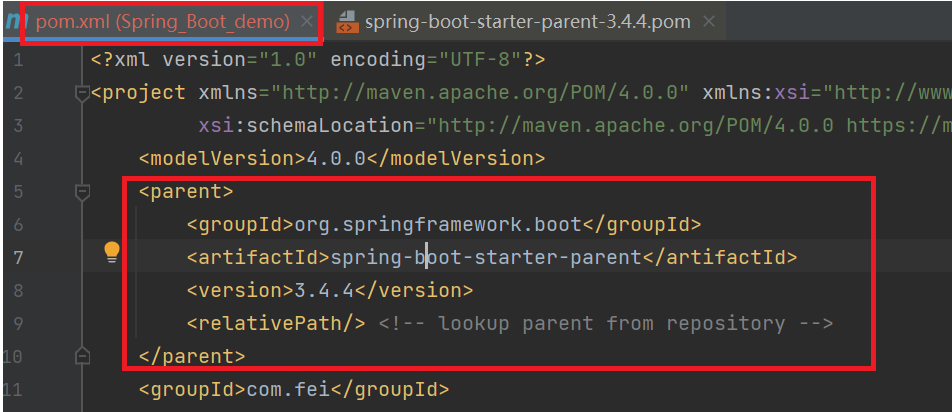Click spring-boot-starter-parent artifactId value
The width and height of the screenshot is (952, 412).
[486, 258]
